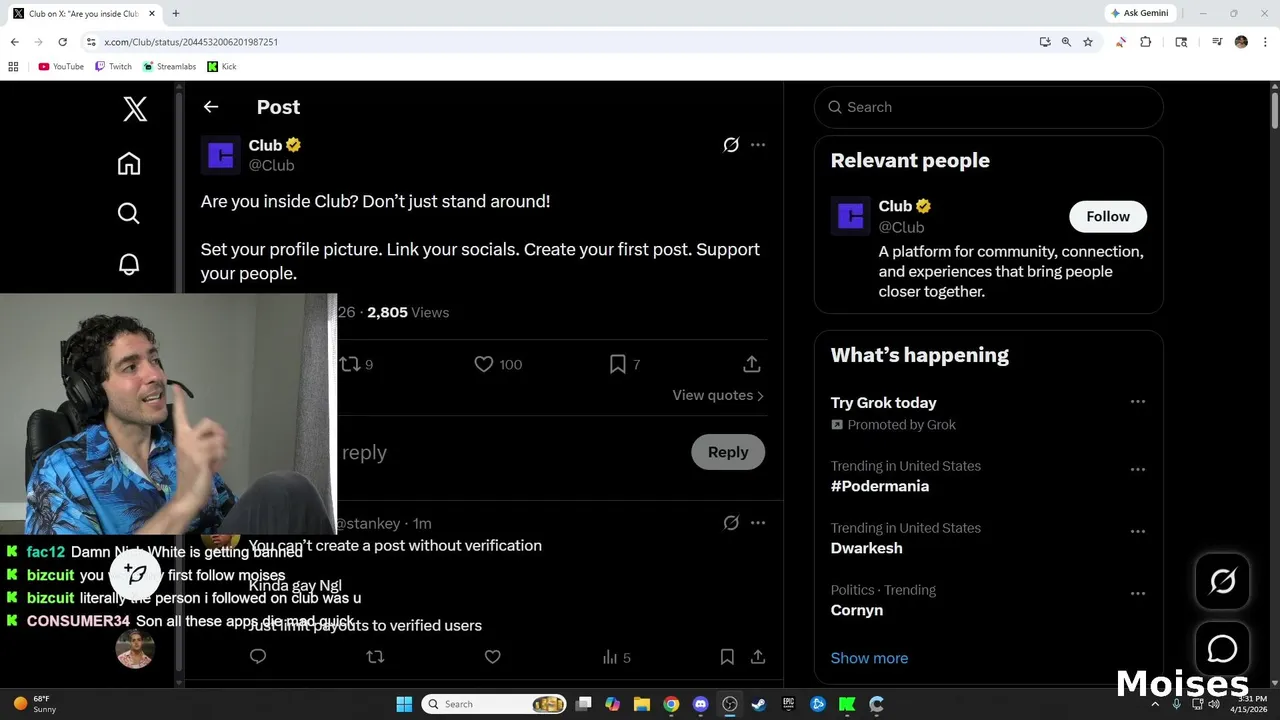Image resolution: width=1280 pixels, height=720 pixels.
Task: Open Club profile name in Relevant people
Action: pos(895,206)
